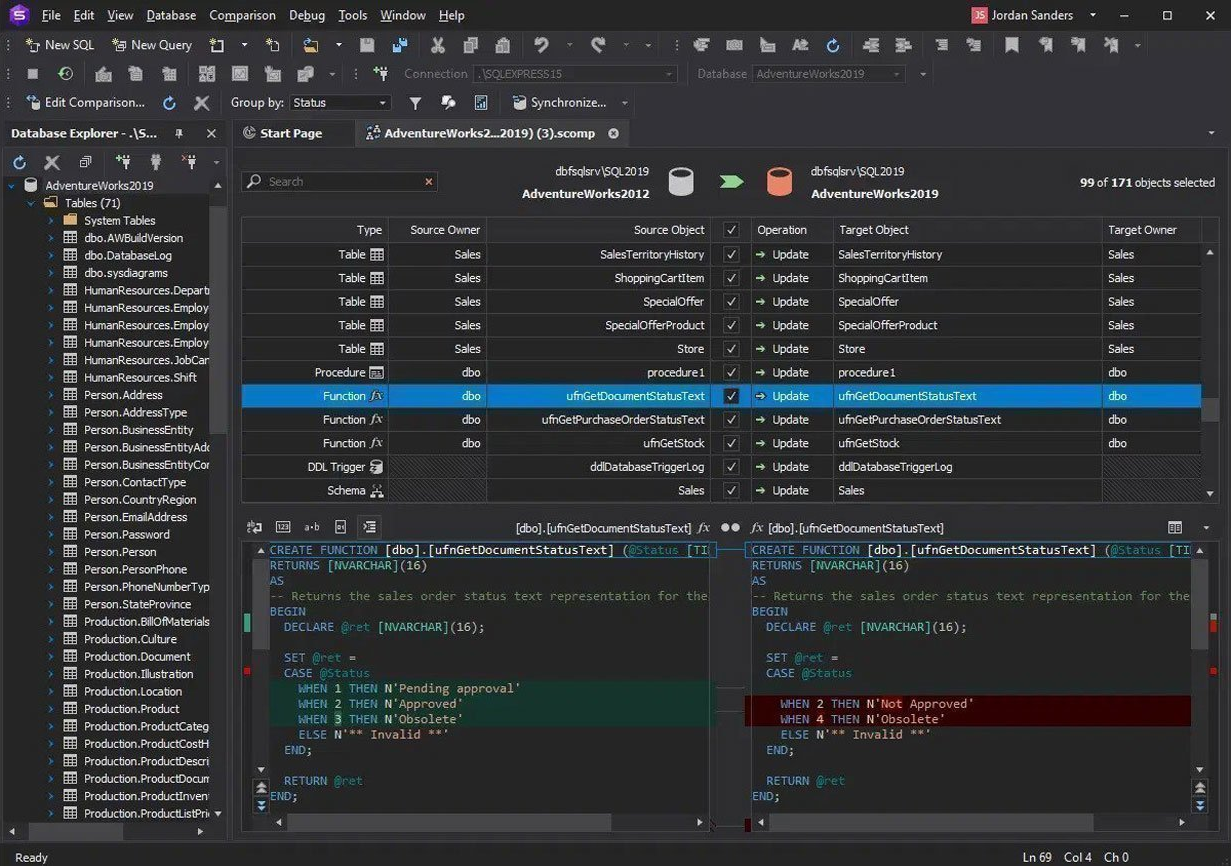Uncheck the ufnGetStock comparison row

point(731,443)
